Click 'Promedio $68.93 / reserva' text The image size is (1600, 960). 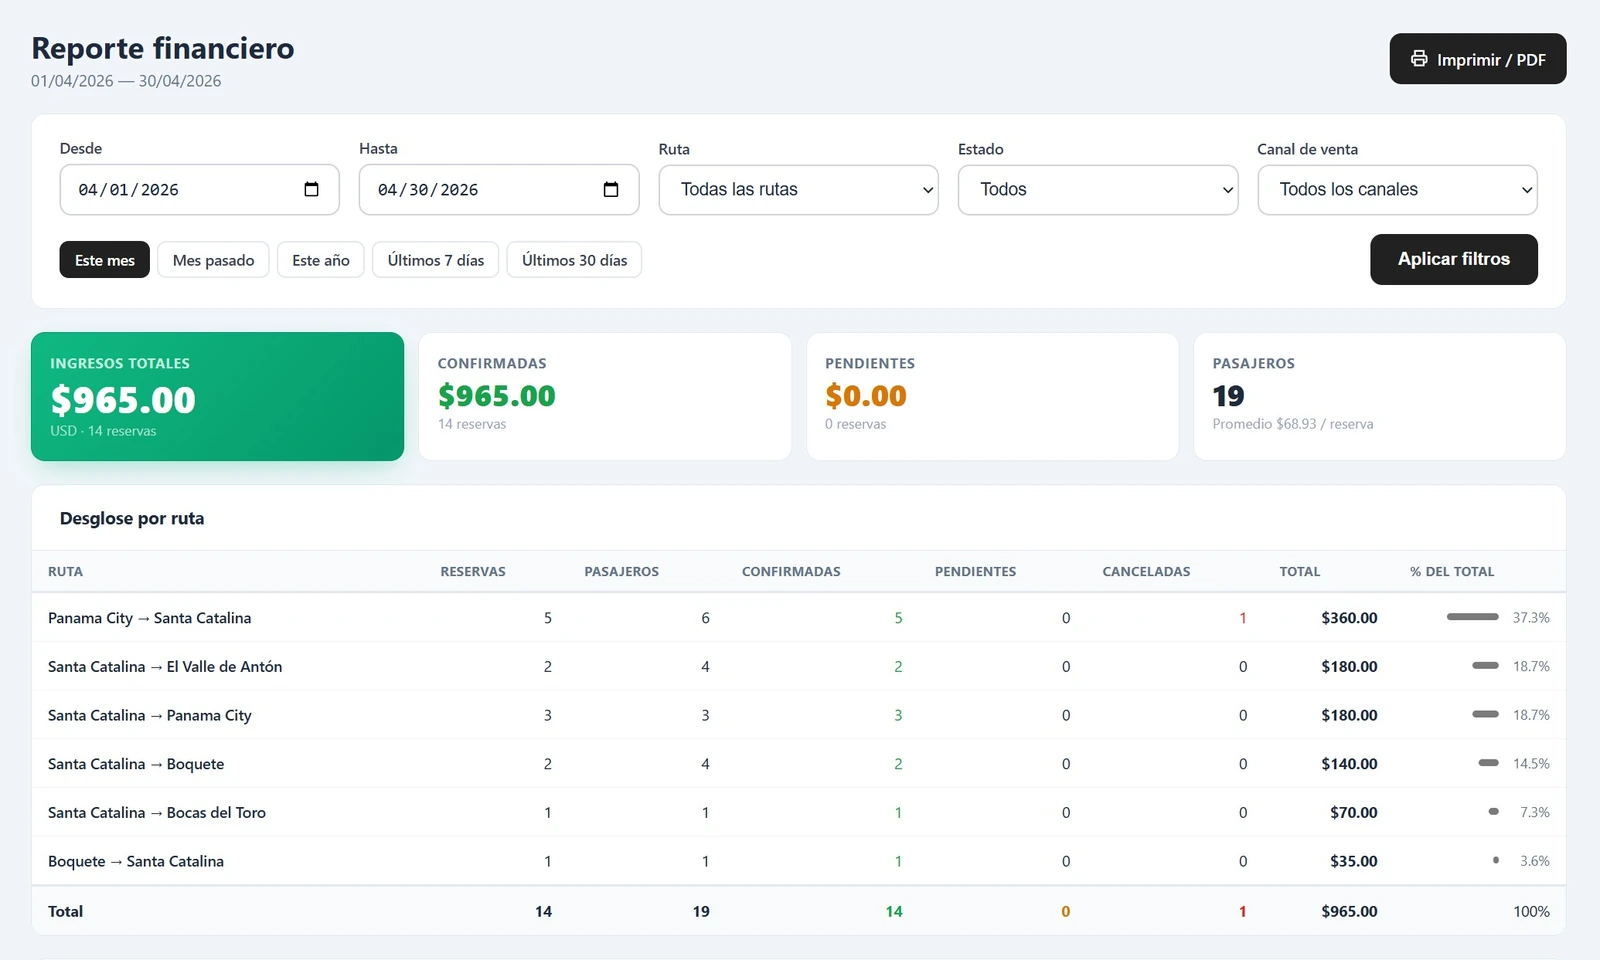click(x=1293, y=424)
